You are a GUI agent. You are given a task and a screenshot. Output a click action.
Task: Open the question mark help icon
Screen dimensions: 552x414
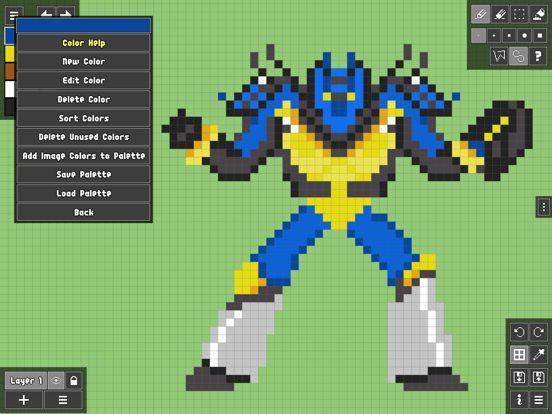[x=538, y=56]
